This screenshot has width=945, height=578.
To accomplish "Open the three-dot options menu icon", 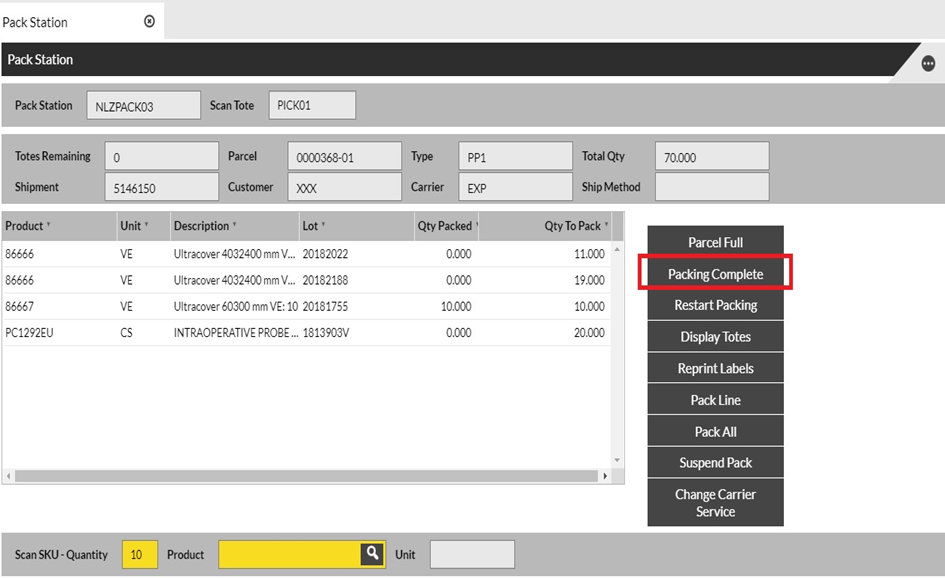I will [x=928, y=64].
